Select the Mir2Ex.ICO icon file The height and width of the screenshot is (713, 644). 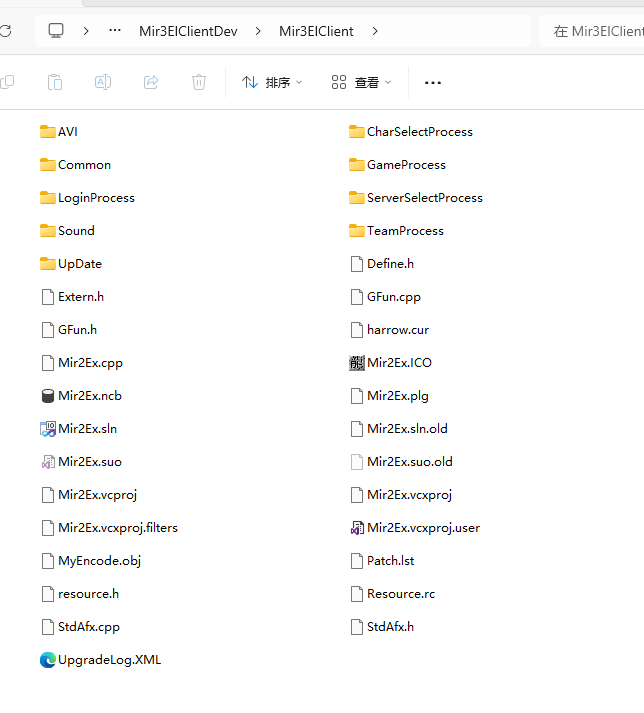coord(357,363)
